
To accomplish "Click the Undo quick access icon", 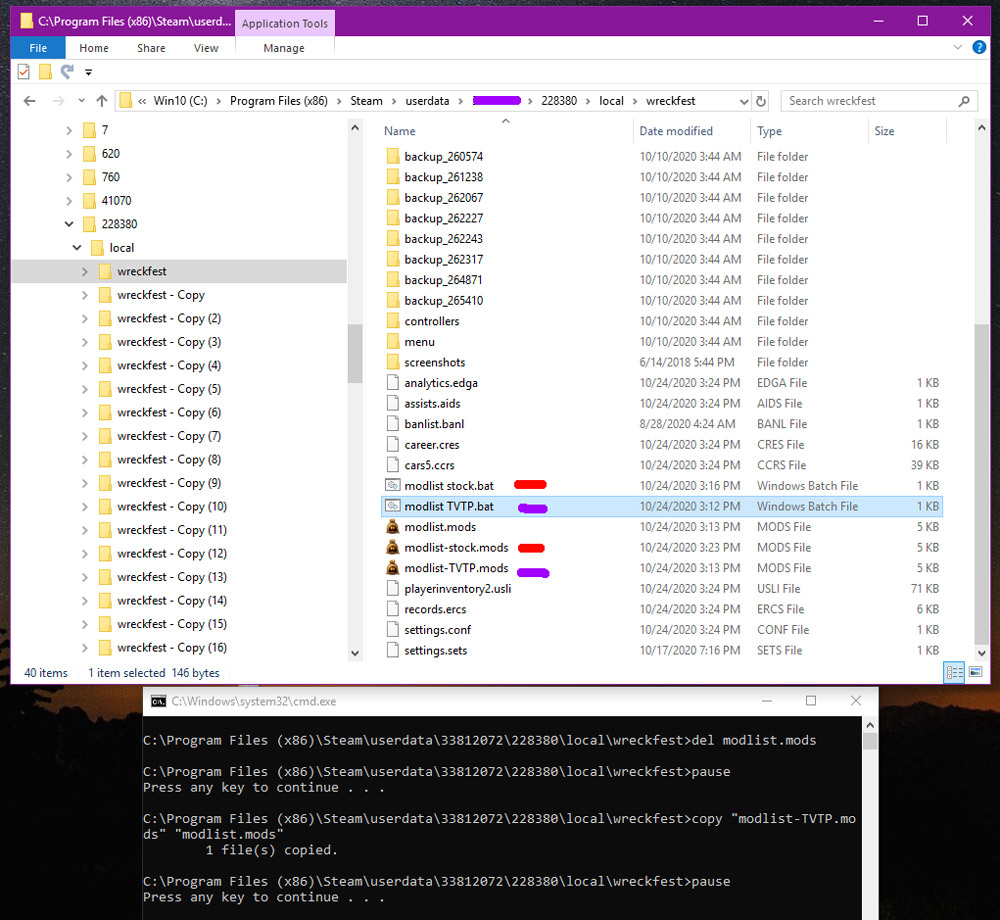I will pos(67,71).
